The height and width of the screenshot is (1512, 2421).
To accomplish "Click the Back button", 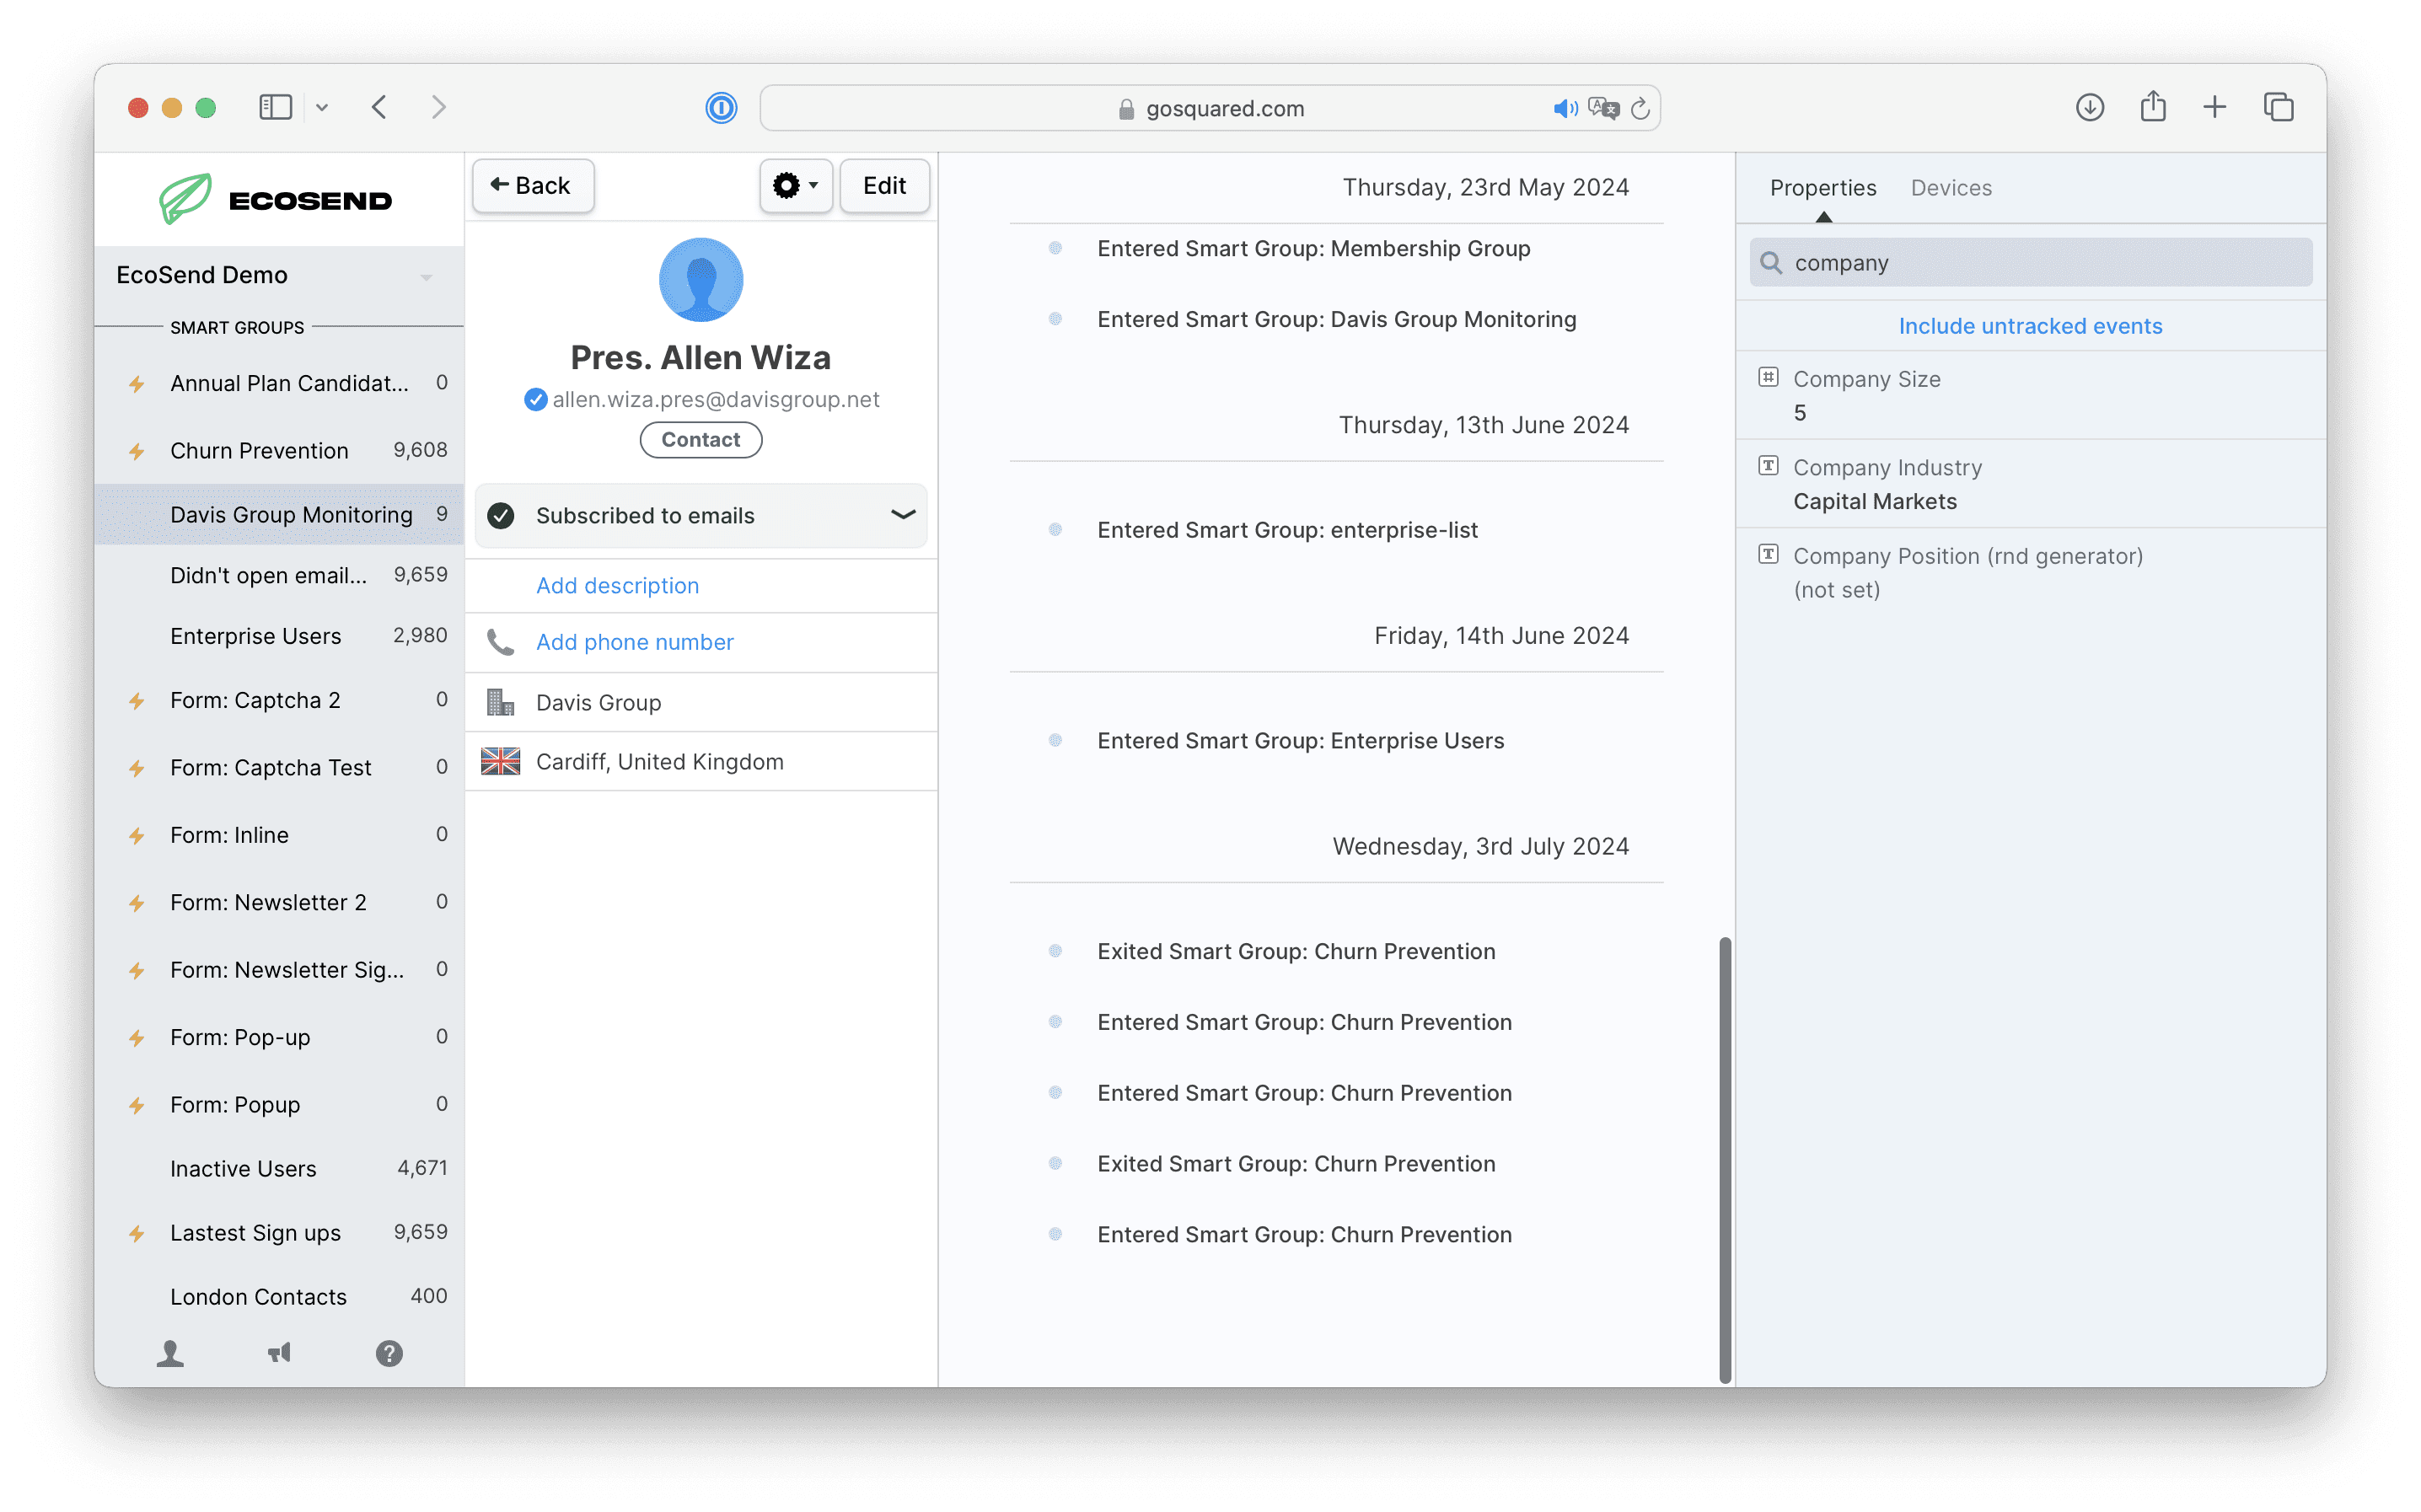I will tap(533, 185).
